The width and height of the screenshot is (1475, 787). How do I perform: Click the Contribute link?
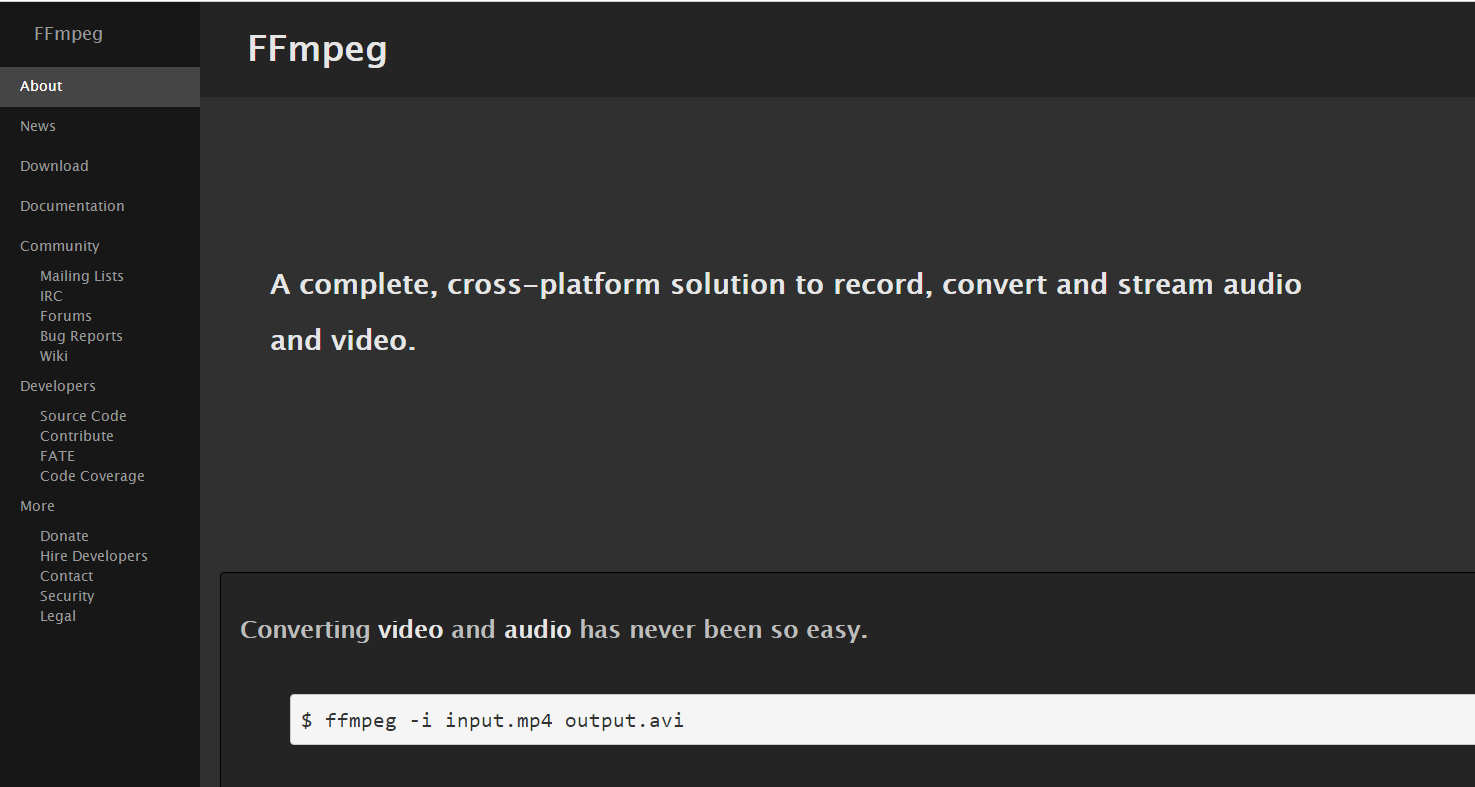coord(77,436)
